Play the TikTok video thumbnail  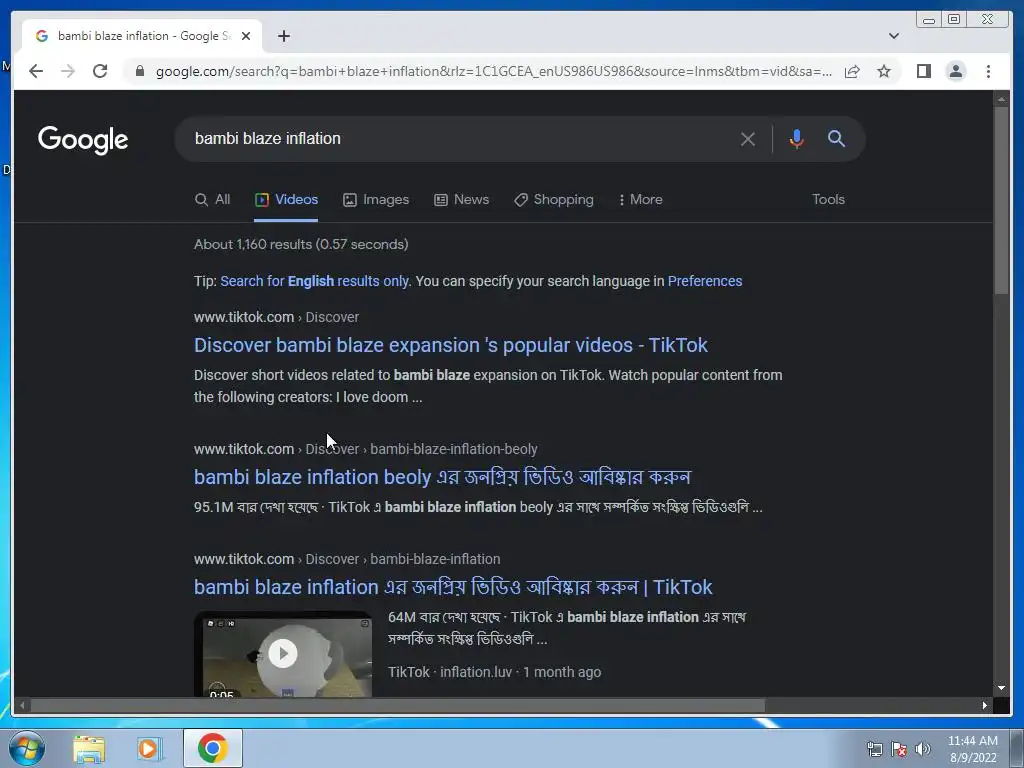[x=283, y=654]
